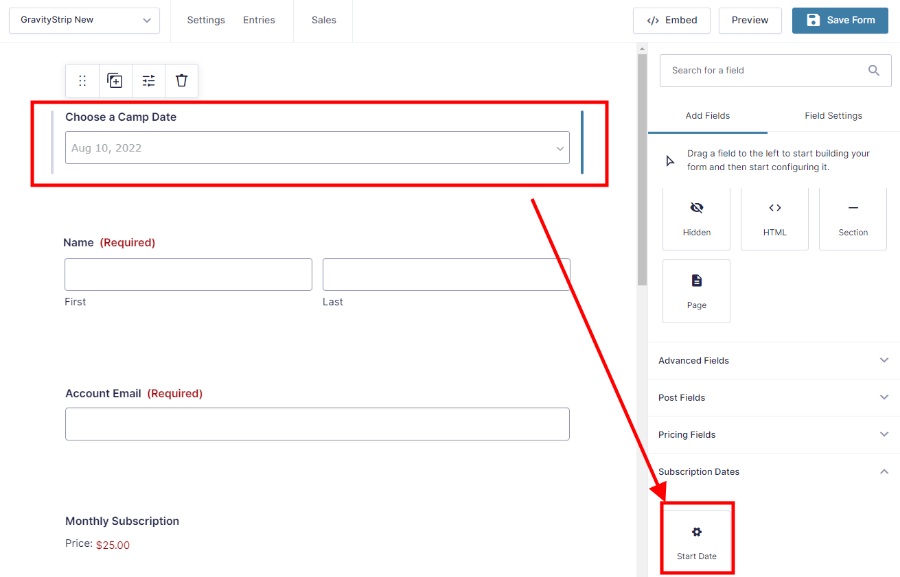Viewport: 900px width, 577px height.
Task: Add the Page field
Action: [696, 291]
